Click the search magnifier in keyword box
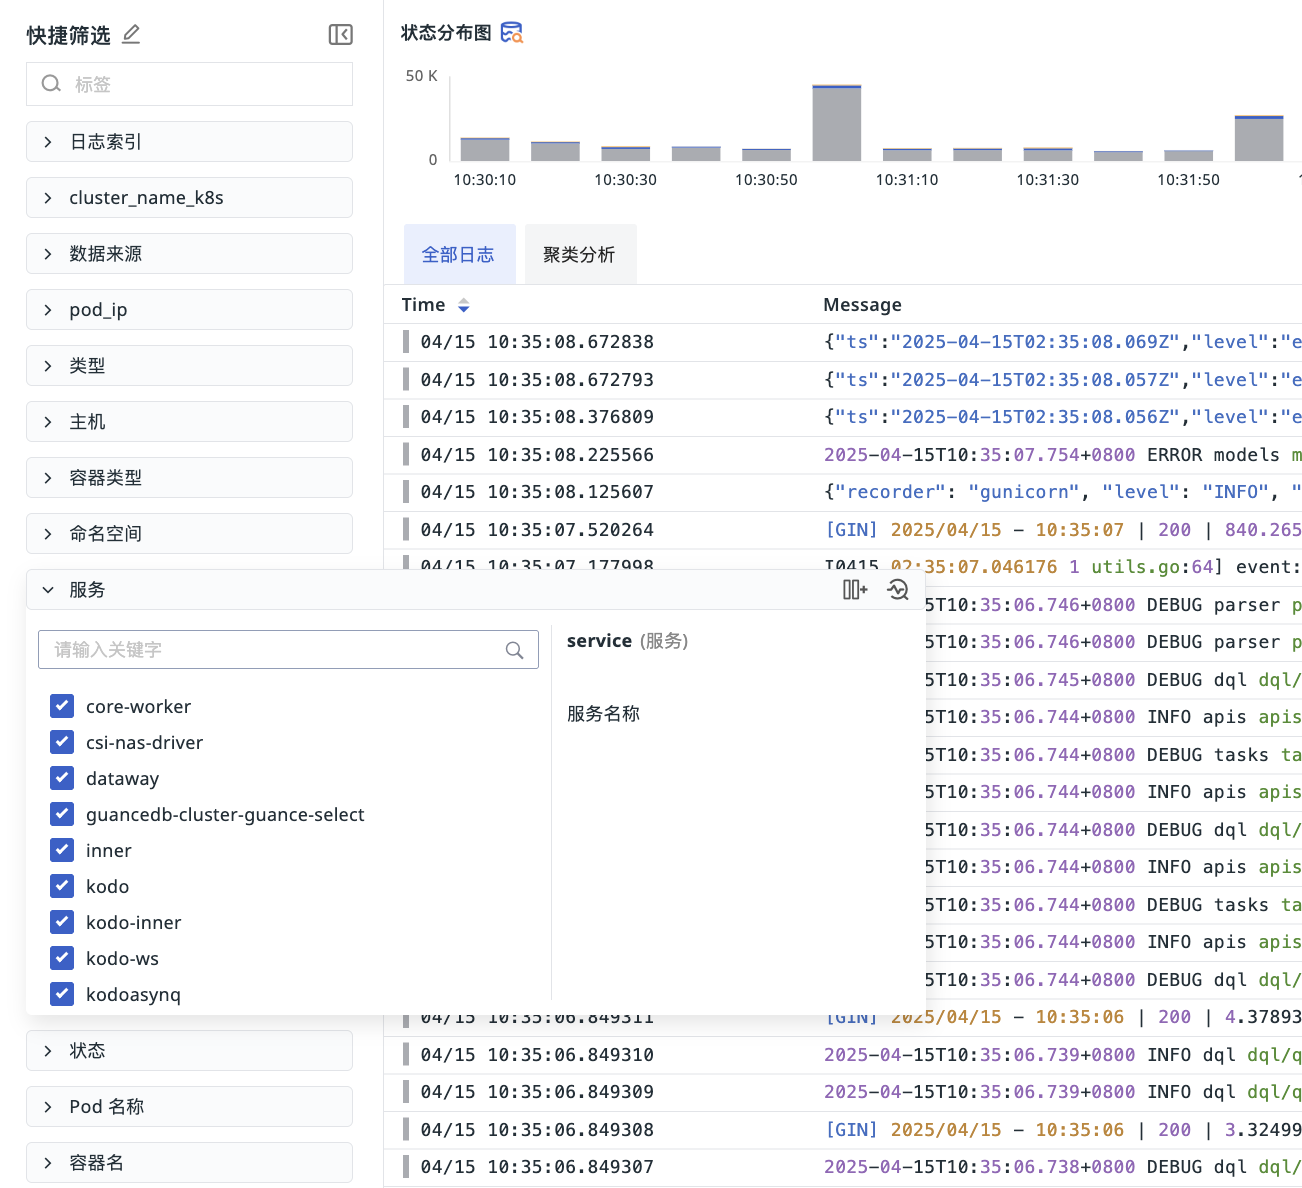 [515, 650]
